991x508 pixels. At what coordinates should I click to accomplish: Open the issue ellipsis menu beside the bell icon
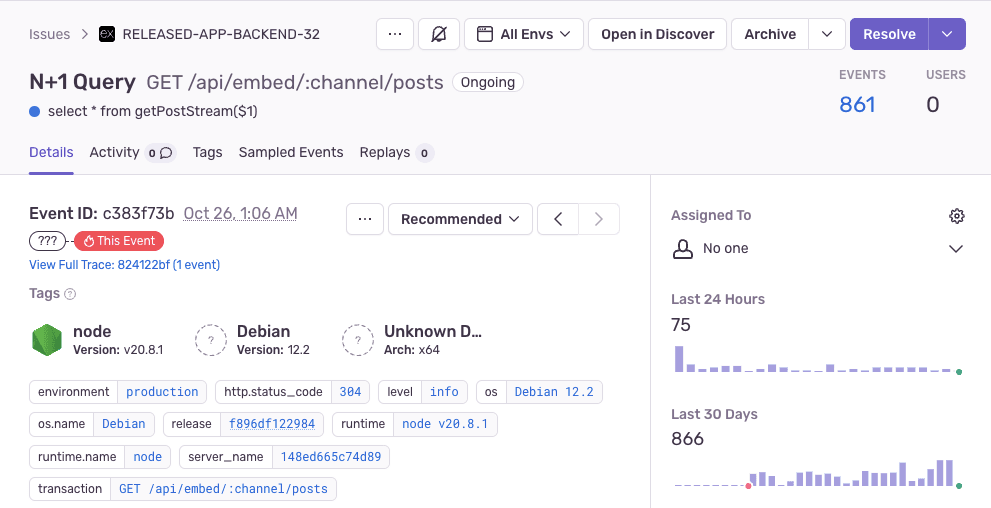395,34
